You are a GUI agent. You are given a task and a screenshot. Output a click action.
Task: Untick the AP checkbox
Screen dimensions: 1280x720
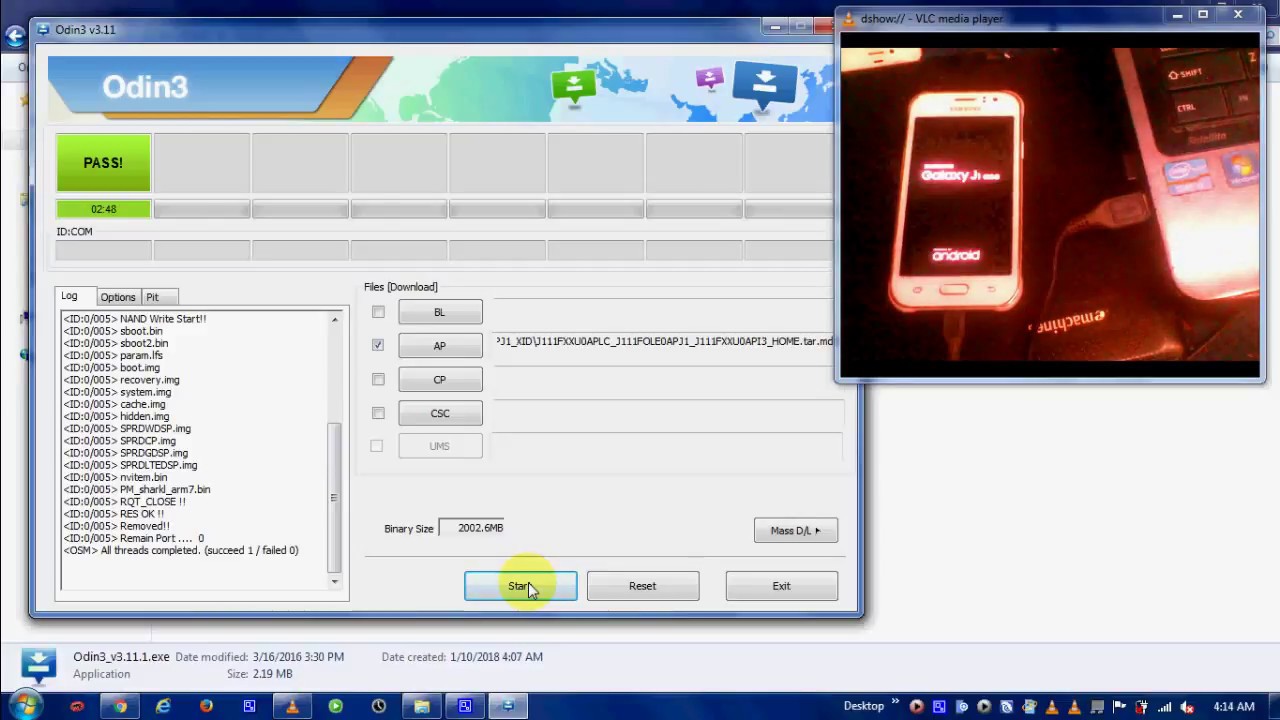(378, 345)
